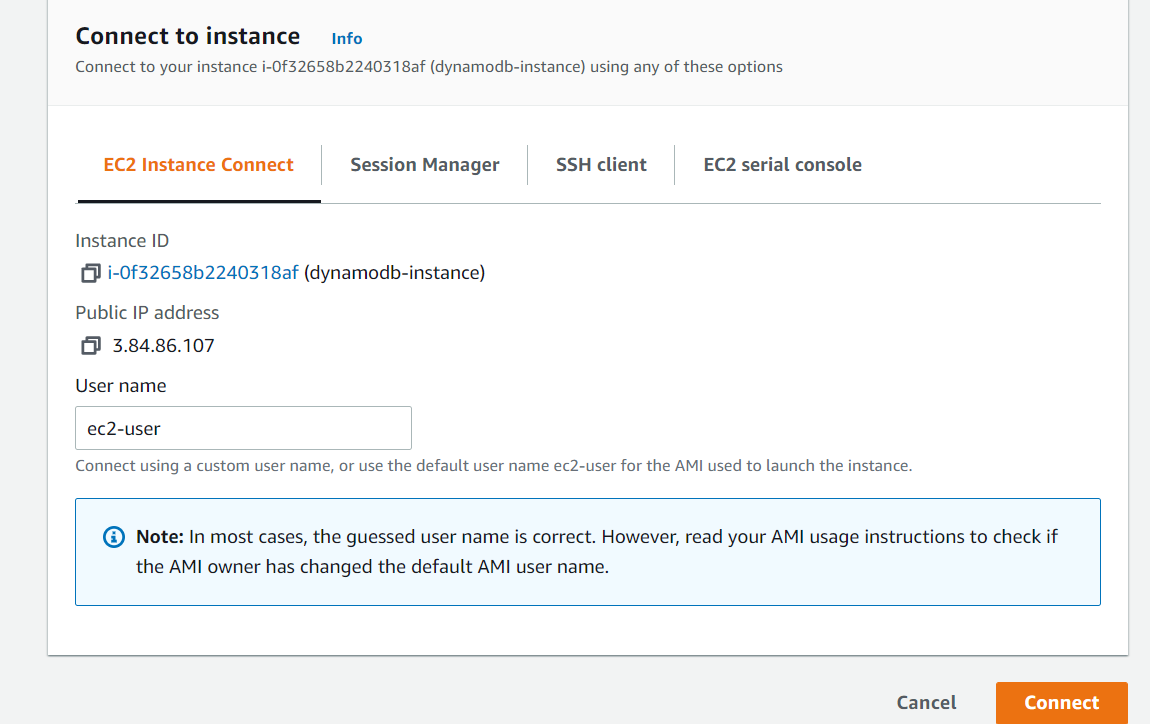Click the info circle icon in the note
Viewport: 1150px width, 724px height.
(113, 537)
